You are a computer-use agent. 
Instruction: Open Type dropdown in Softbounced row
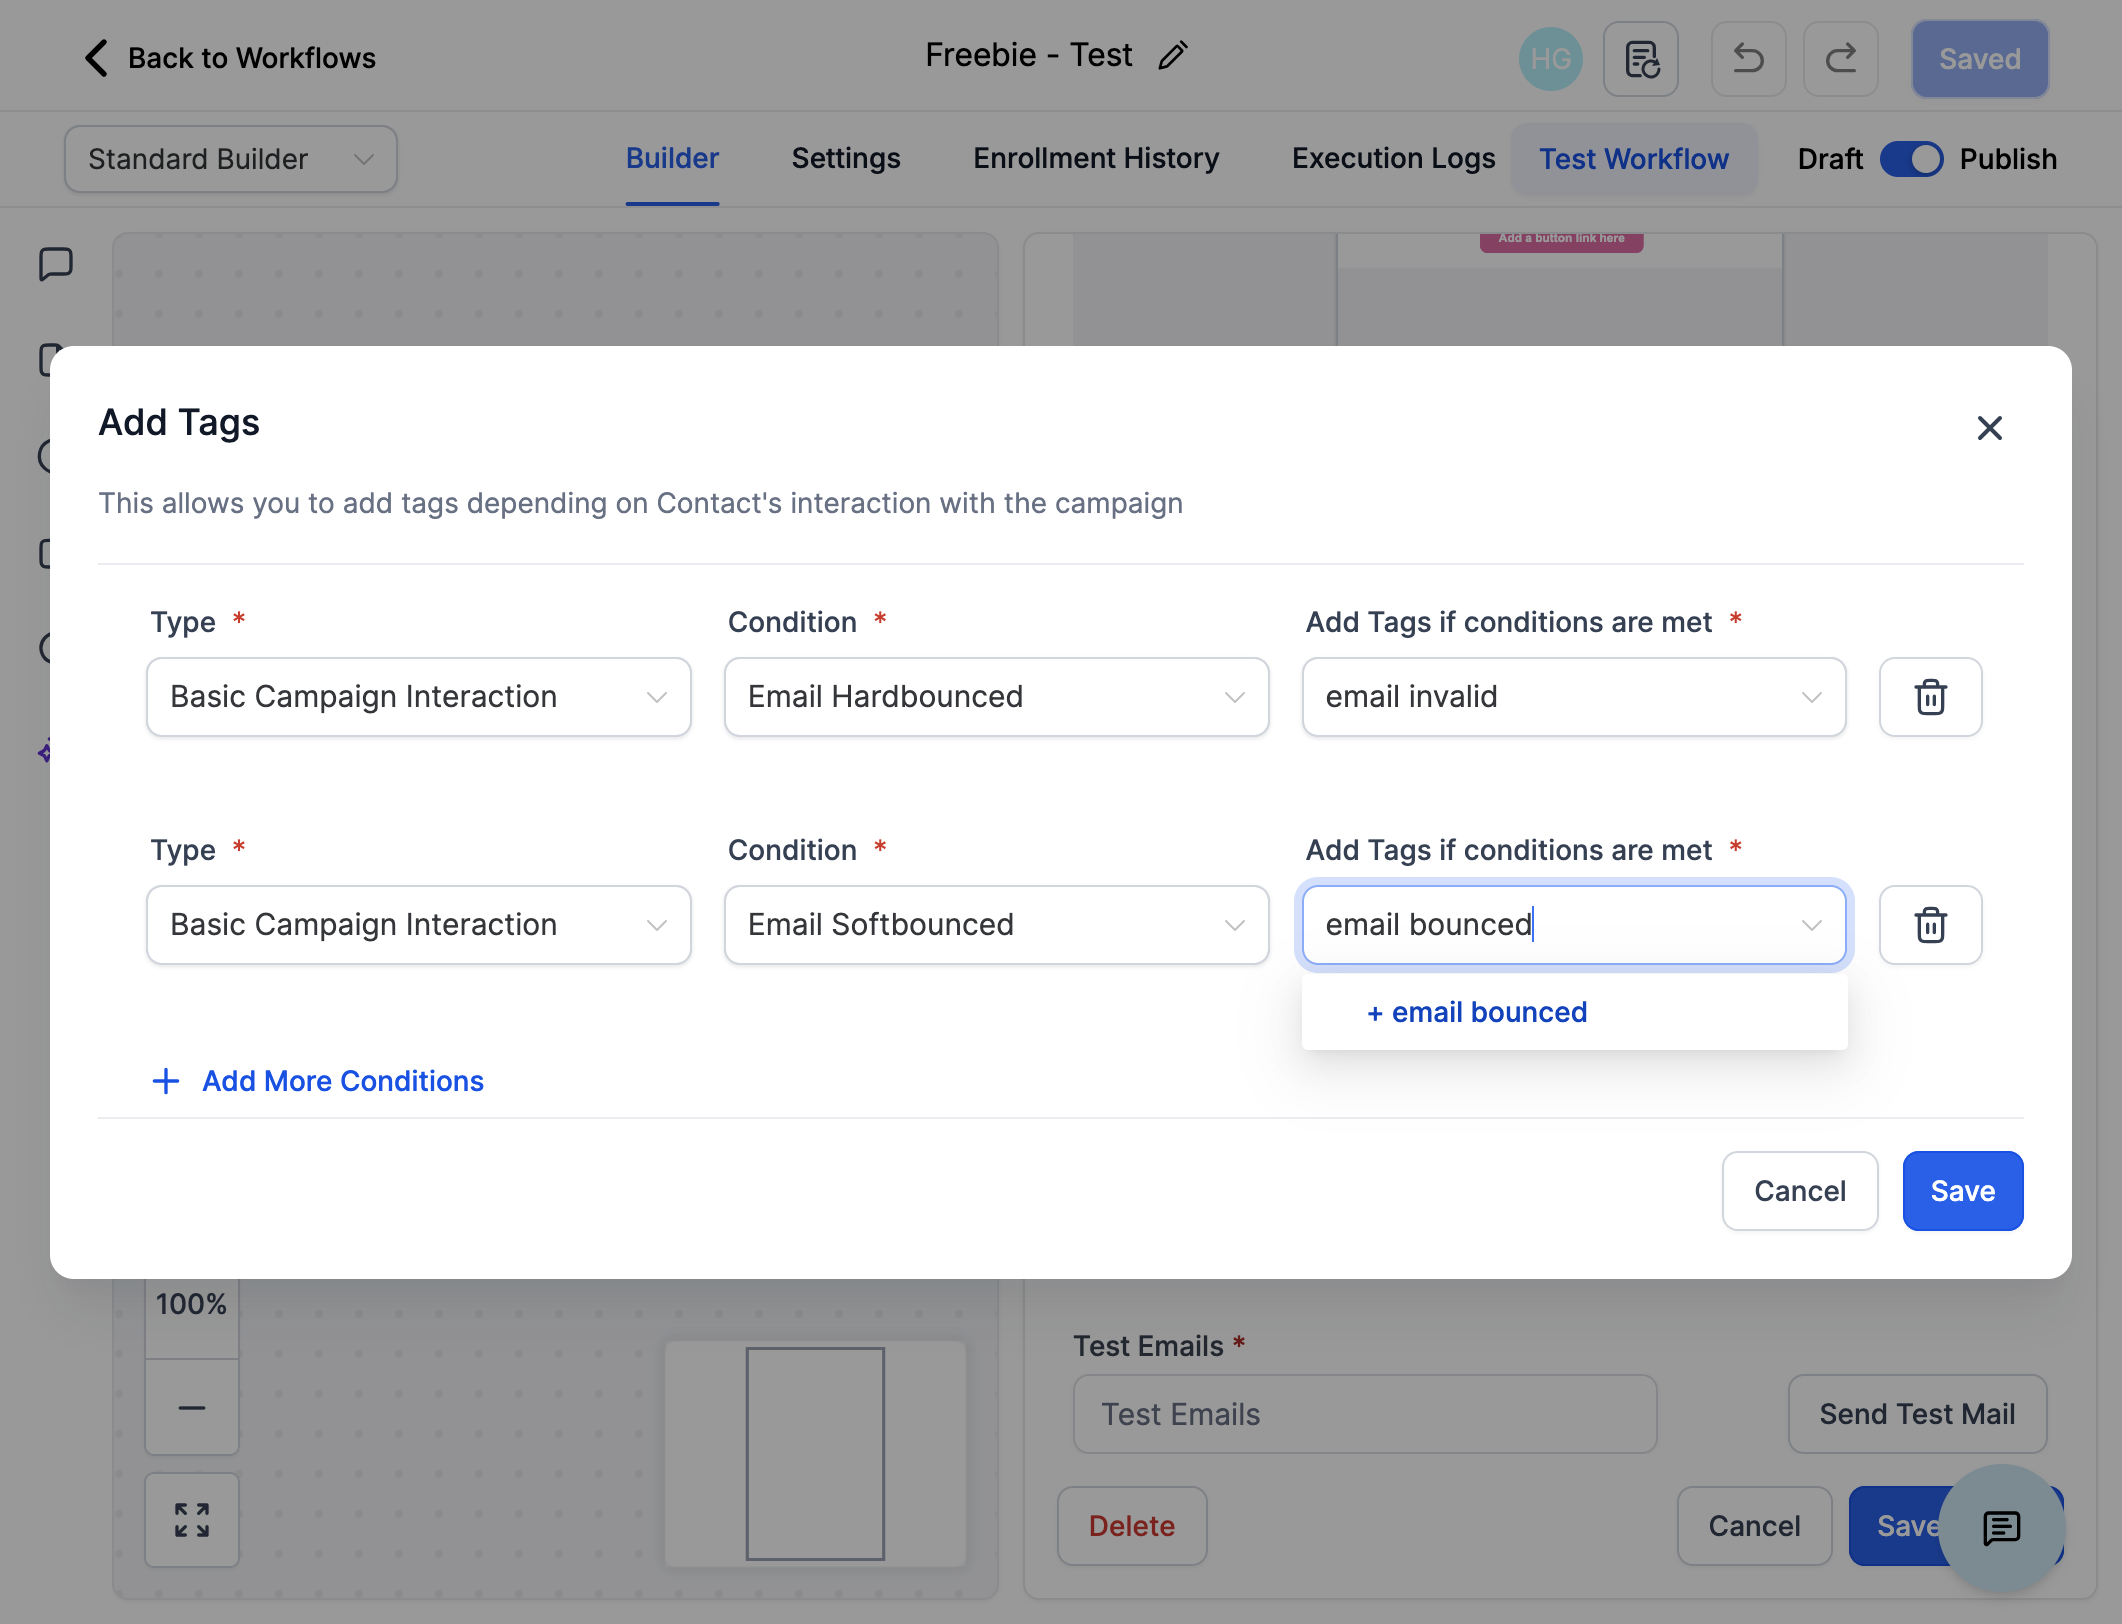click(419, 925)
